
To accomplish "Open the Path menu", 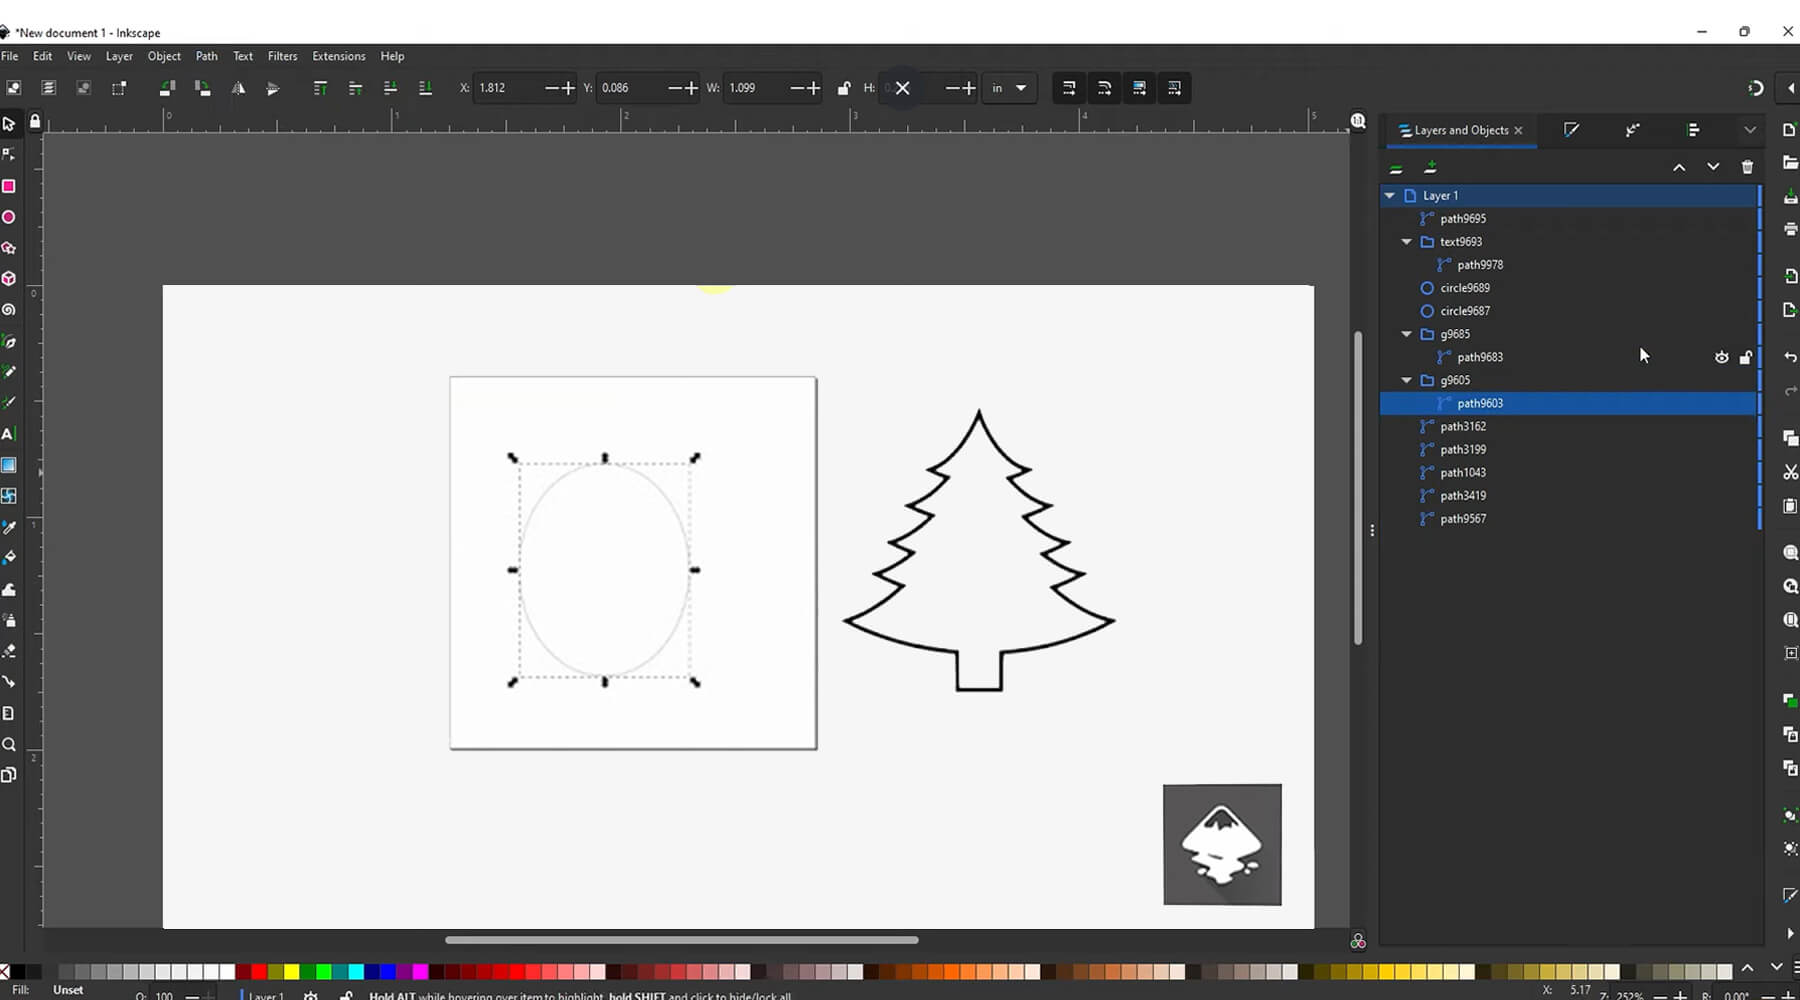I will coord(207,56).
